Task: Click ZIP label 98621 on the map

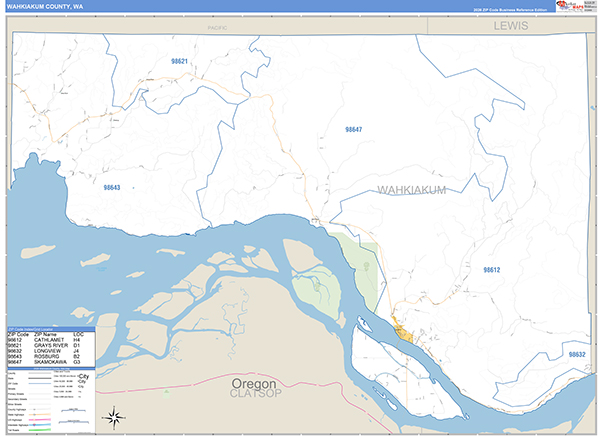Action: [x=179, y=61]
